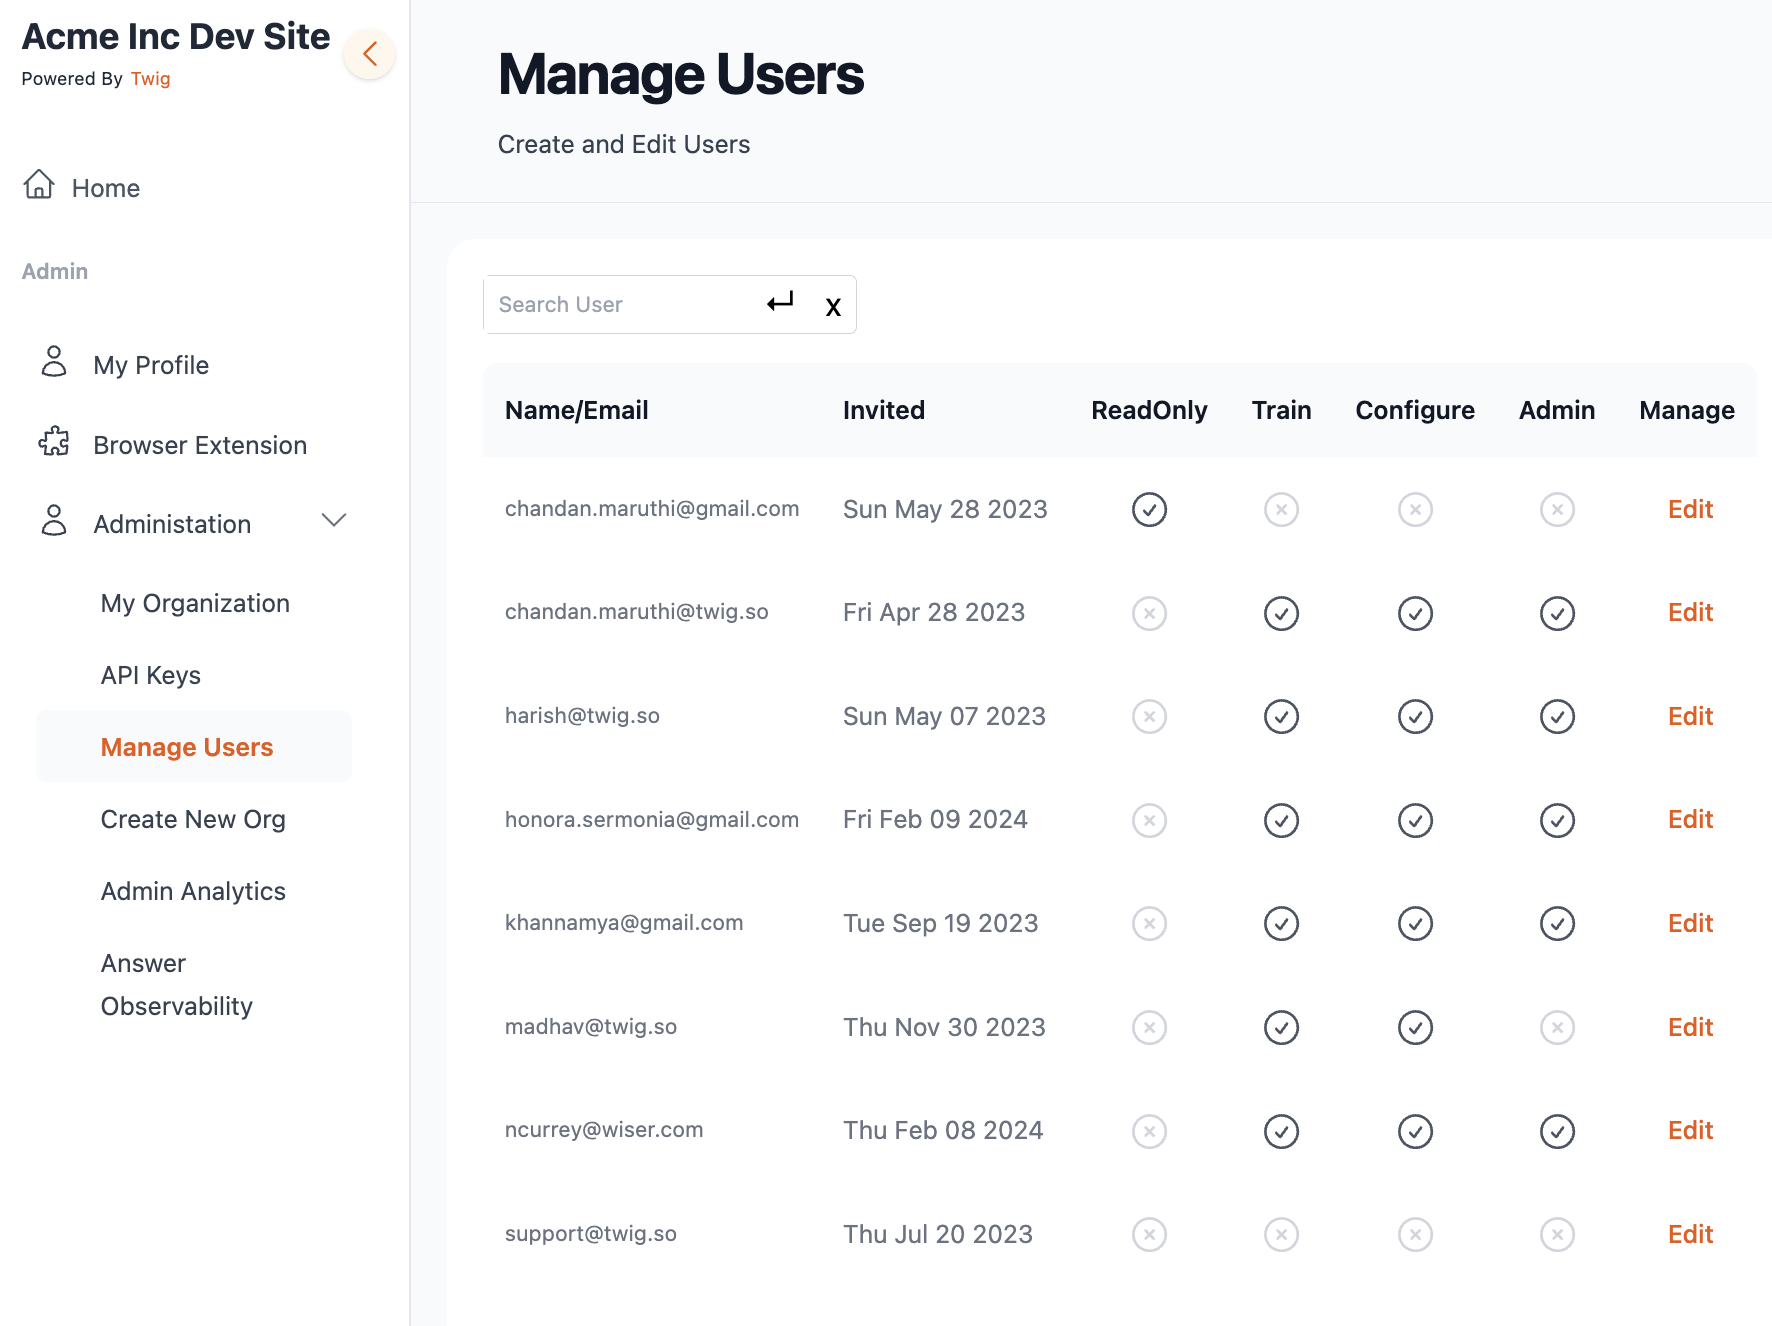
Task: Click the My Profile person icon
Action: point(54,362)
